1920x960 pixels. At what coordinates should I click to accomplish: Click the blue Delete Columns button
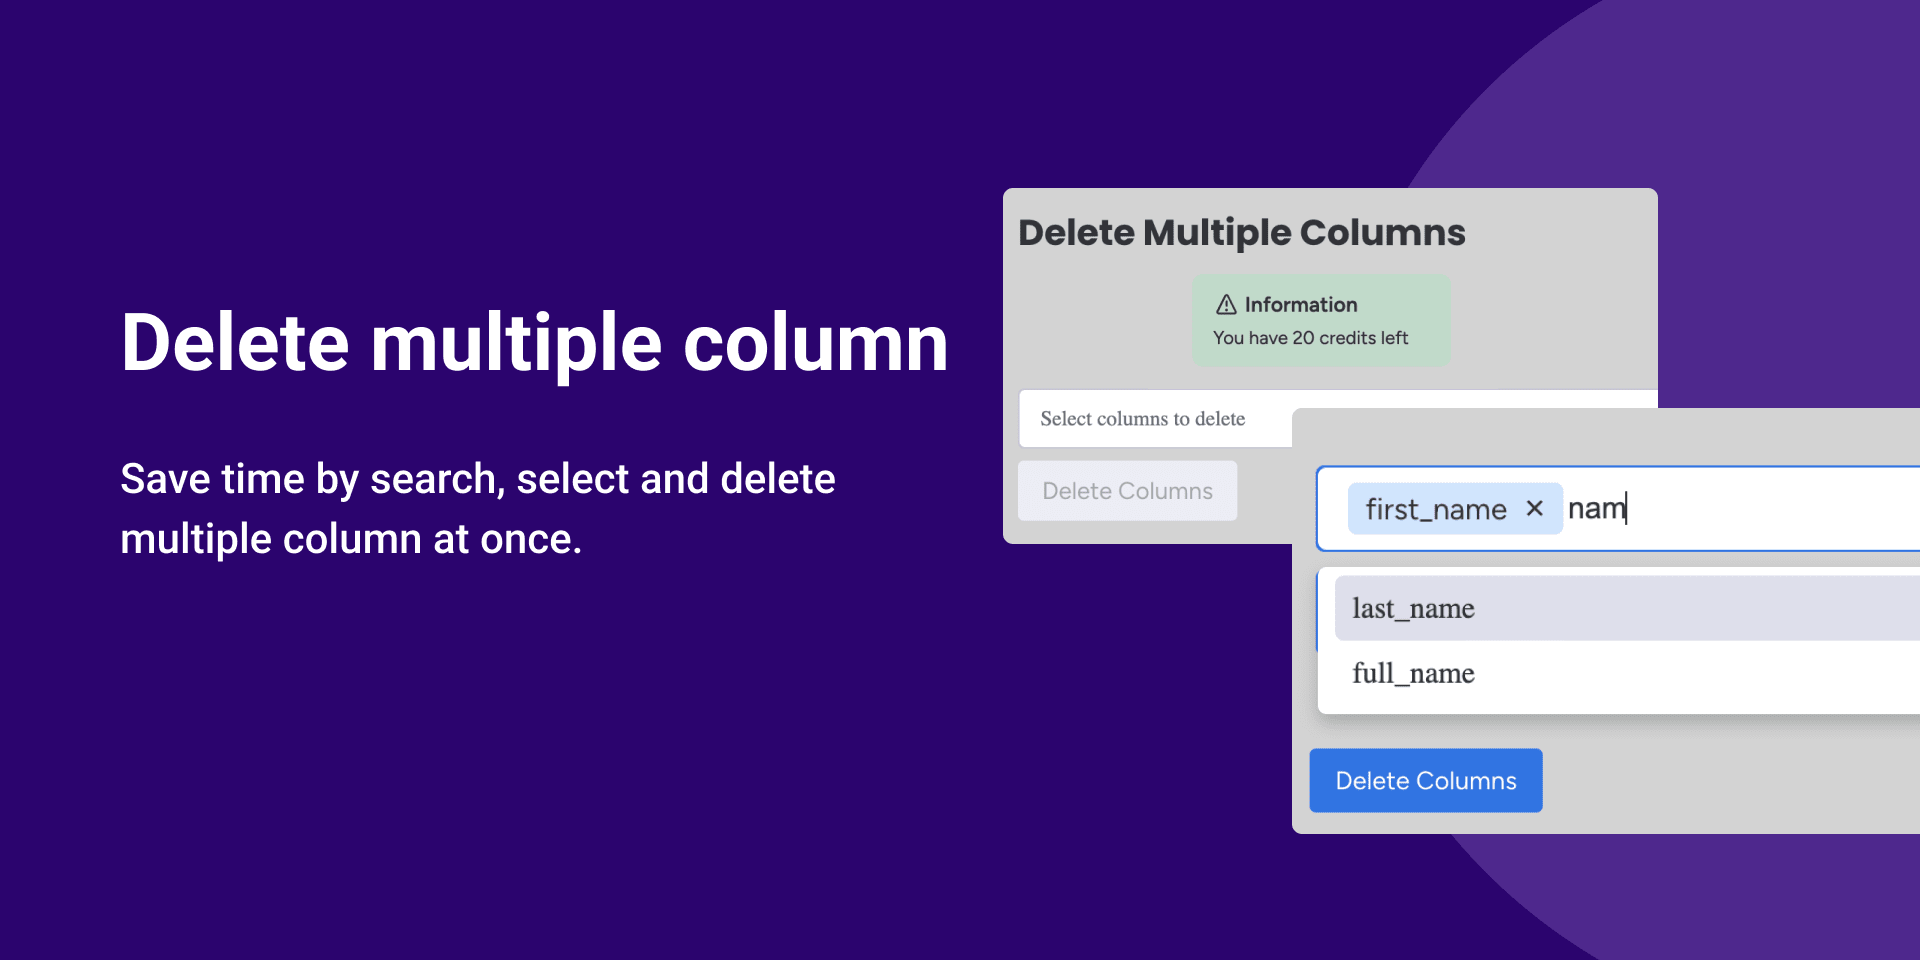tap(1426, 780)
